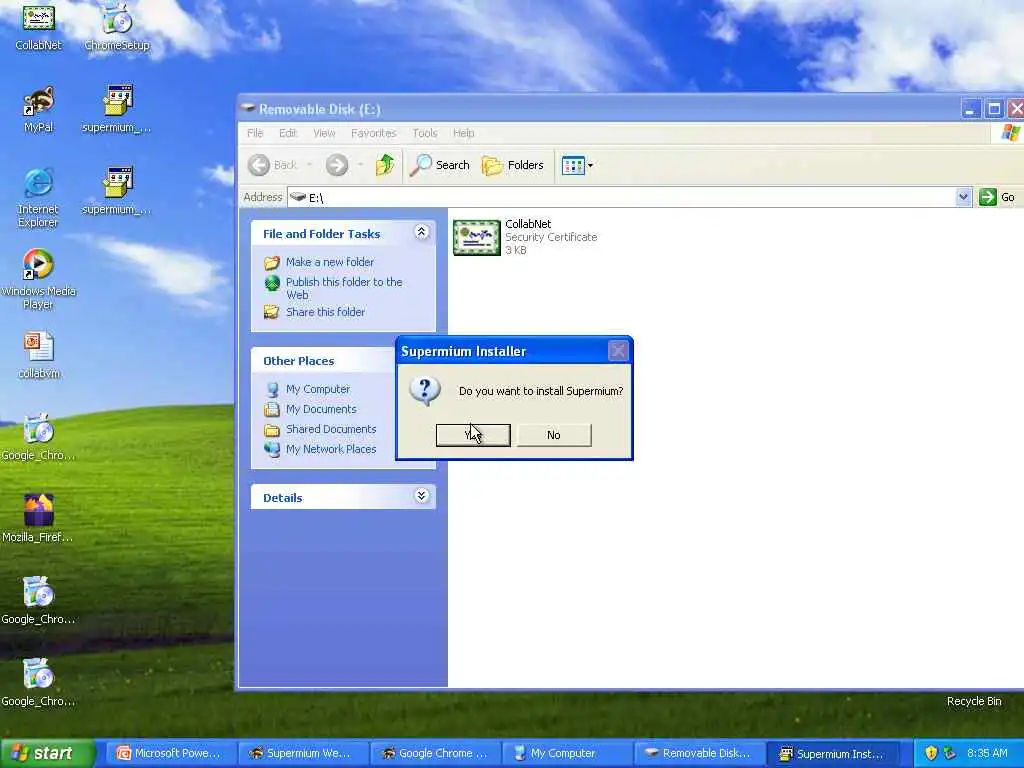
Task: Click the Go button
Action: click(x=997, y=197)
